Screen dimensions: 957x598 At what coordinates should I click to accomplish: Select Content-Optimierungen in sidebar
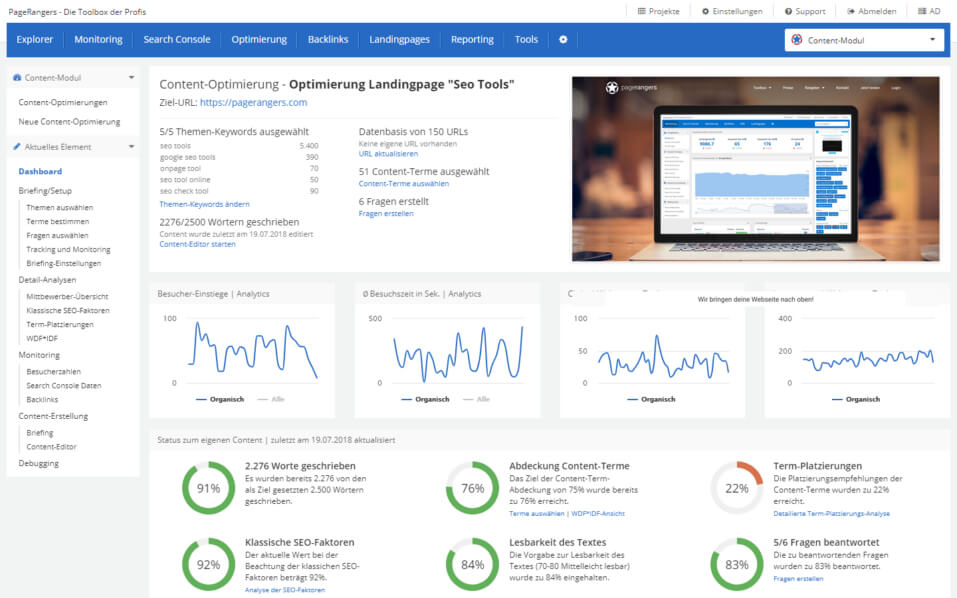click(x=63, y=103)
